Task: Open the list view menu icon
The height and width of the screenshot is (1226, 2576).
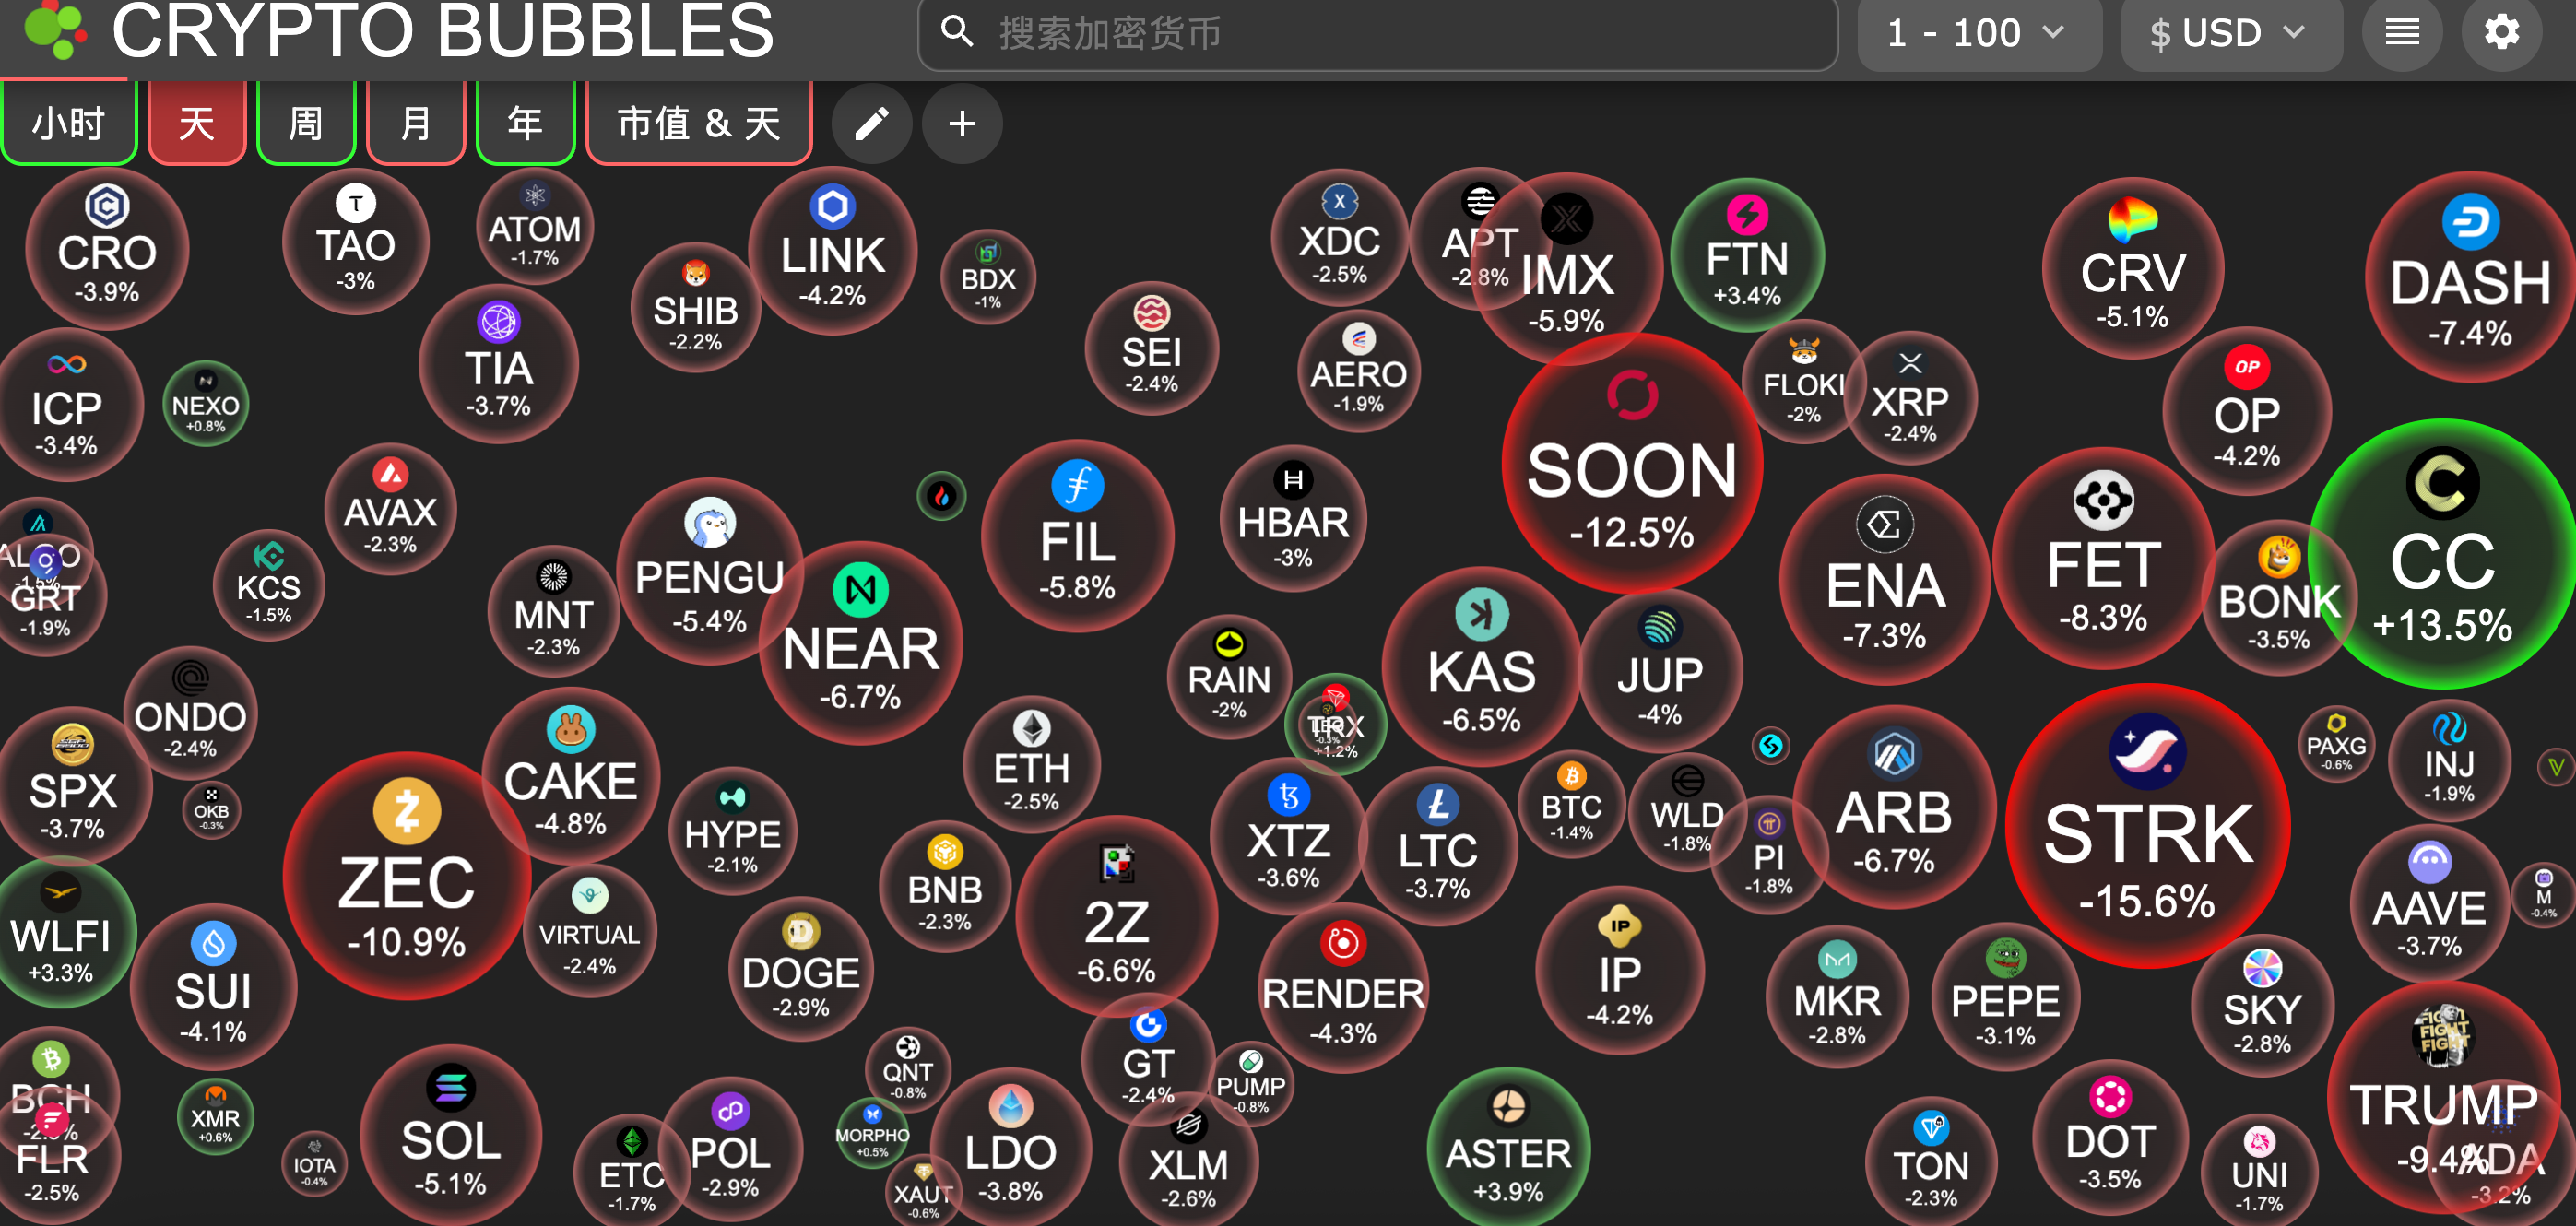Action: tap(2402, 33)
